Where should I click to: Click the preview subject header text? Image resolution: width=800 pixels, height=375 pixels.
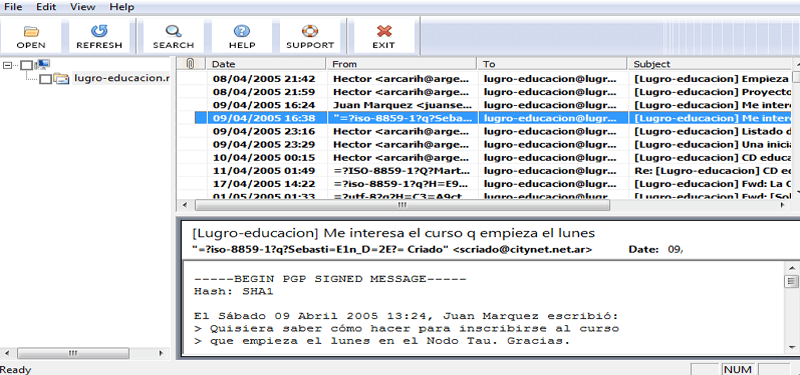[x=393, y=233]
